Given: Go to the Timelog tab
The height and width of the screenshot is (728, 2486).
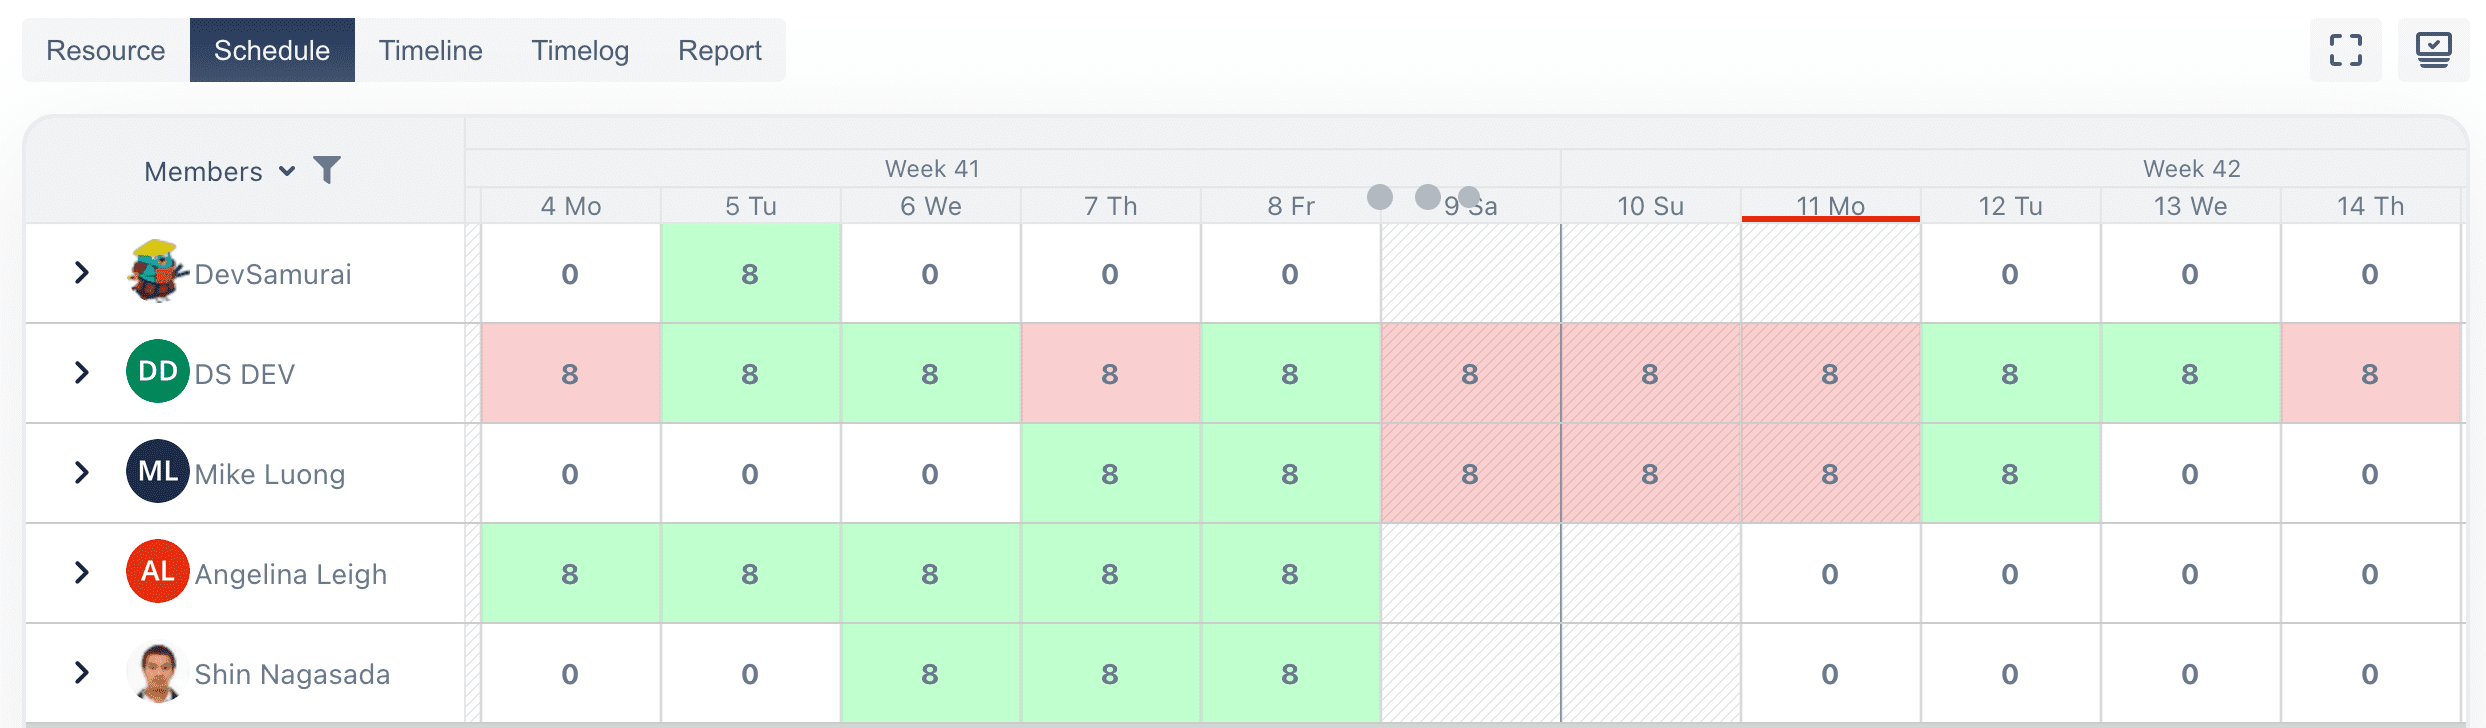Looking at the screenshot, I should (580, 50).
